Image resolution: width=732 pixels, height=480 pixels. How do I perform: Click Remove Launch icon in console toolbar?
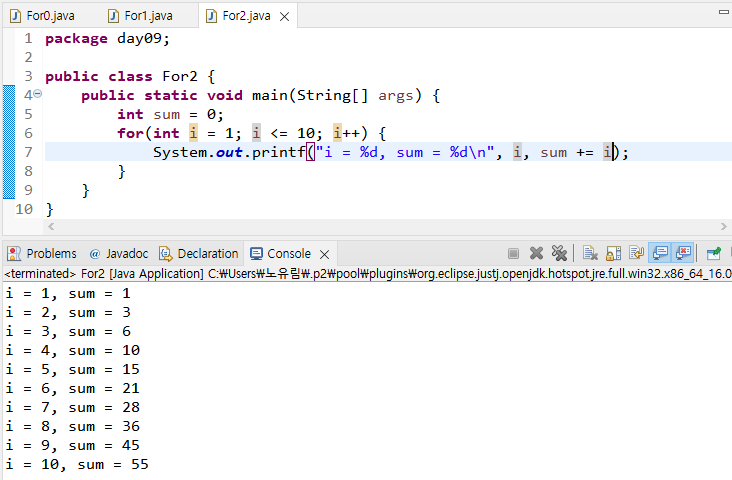click(x=536, y=254)
